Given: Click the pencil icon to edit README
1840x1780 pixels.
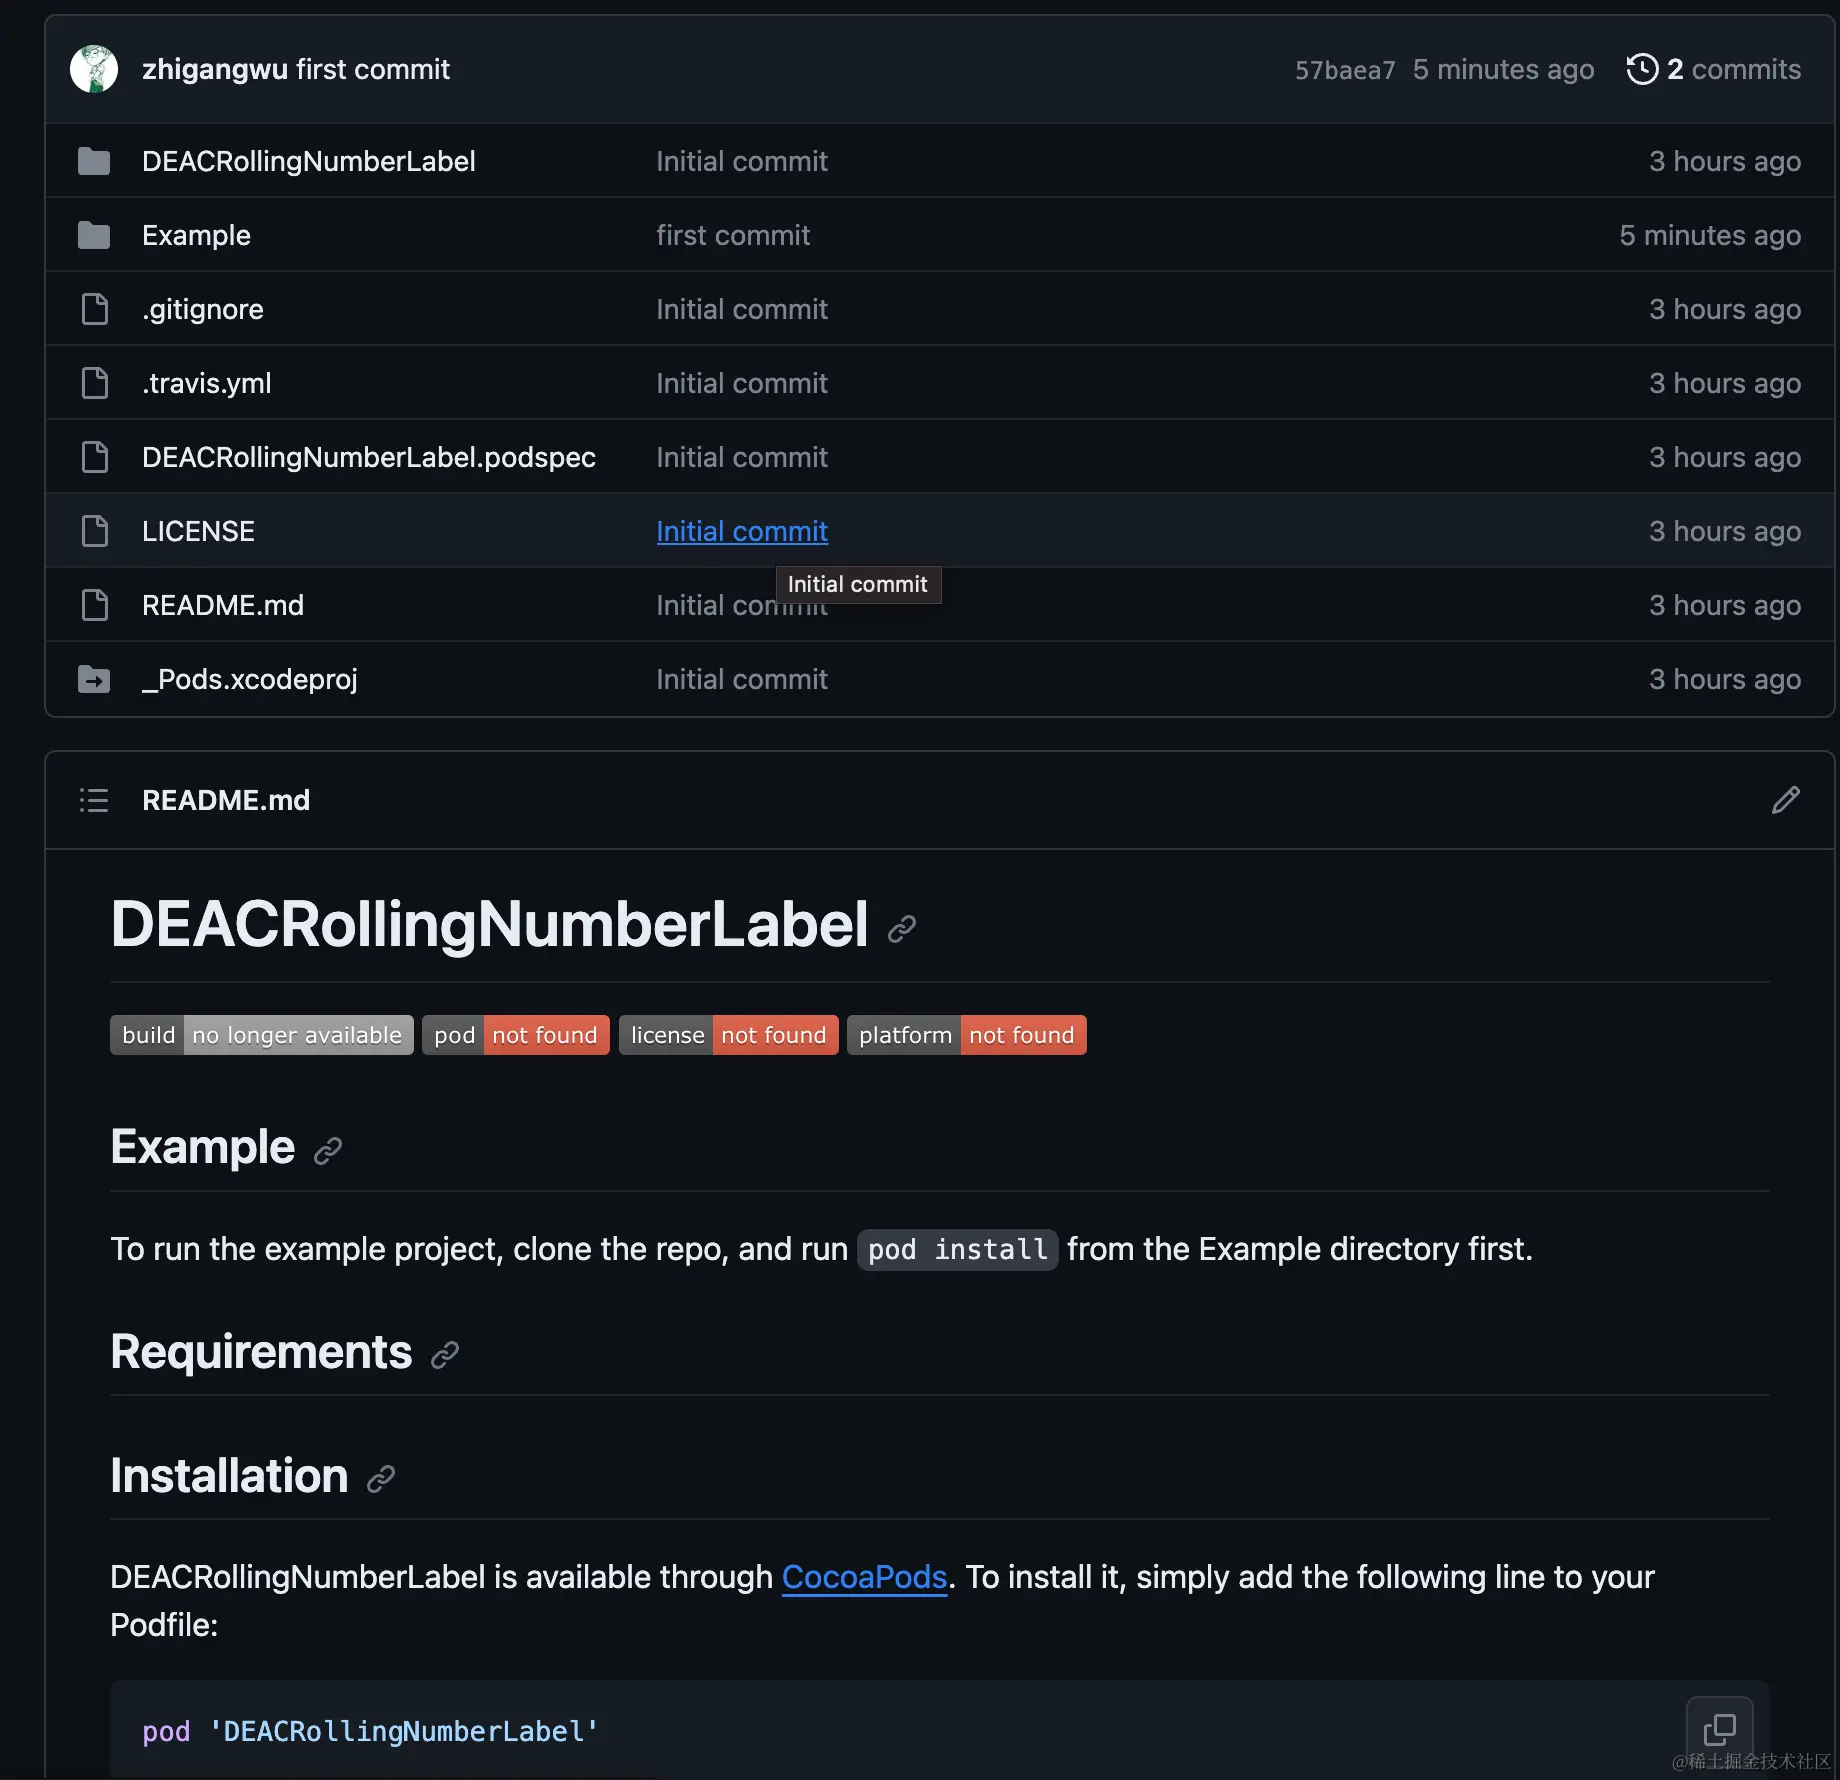Looking at the screenshot, I should click(x=1785, y=800).
